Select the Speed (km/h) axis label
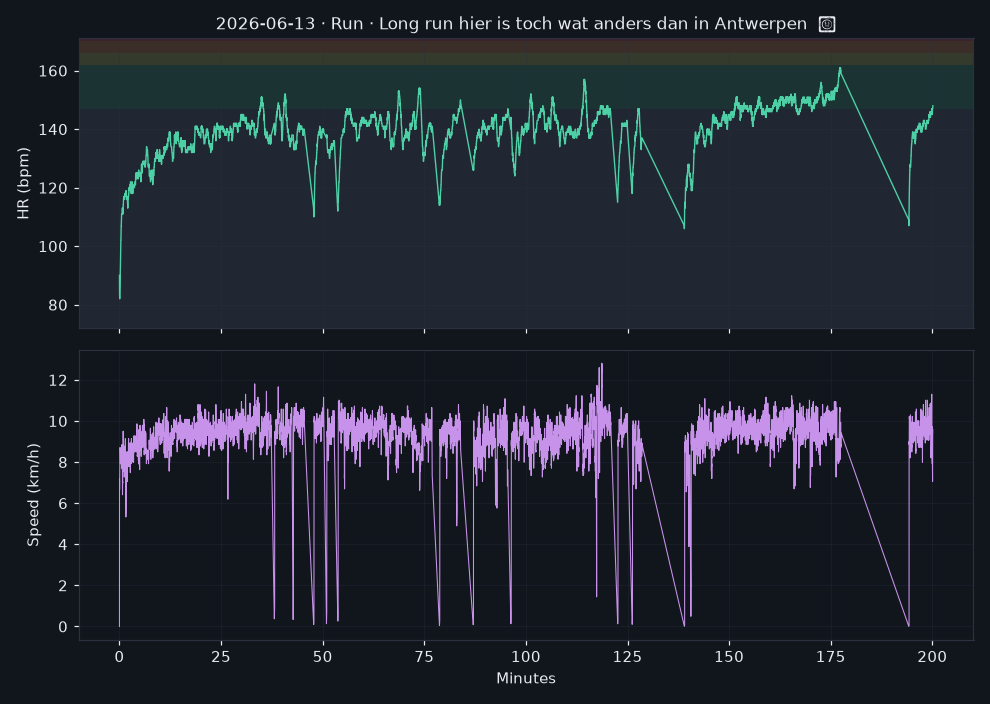This screenshot has height=704, width=990. [x=33, y=495]
